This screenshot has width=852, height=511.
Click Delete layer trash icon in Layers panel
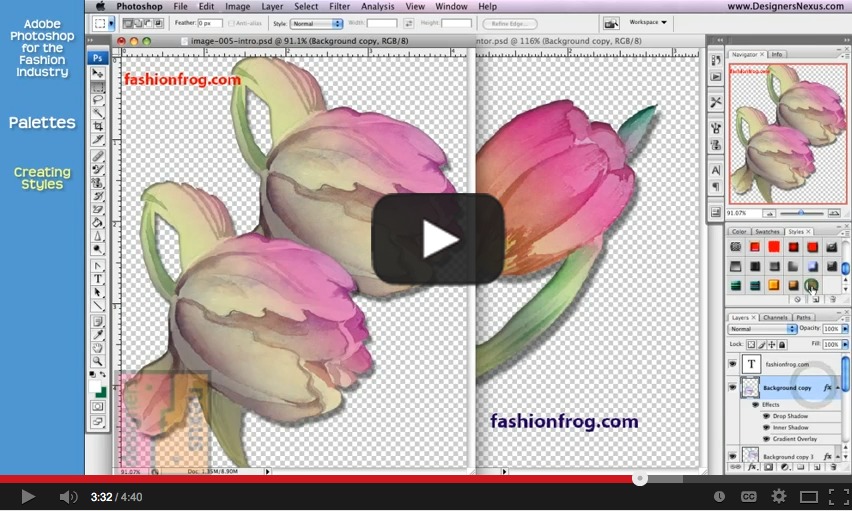(833, 467)
